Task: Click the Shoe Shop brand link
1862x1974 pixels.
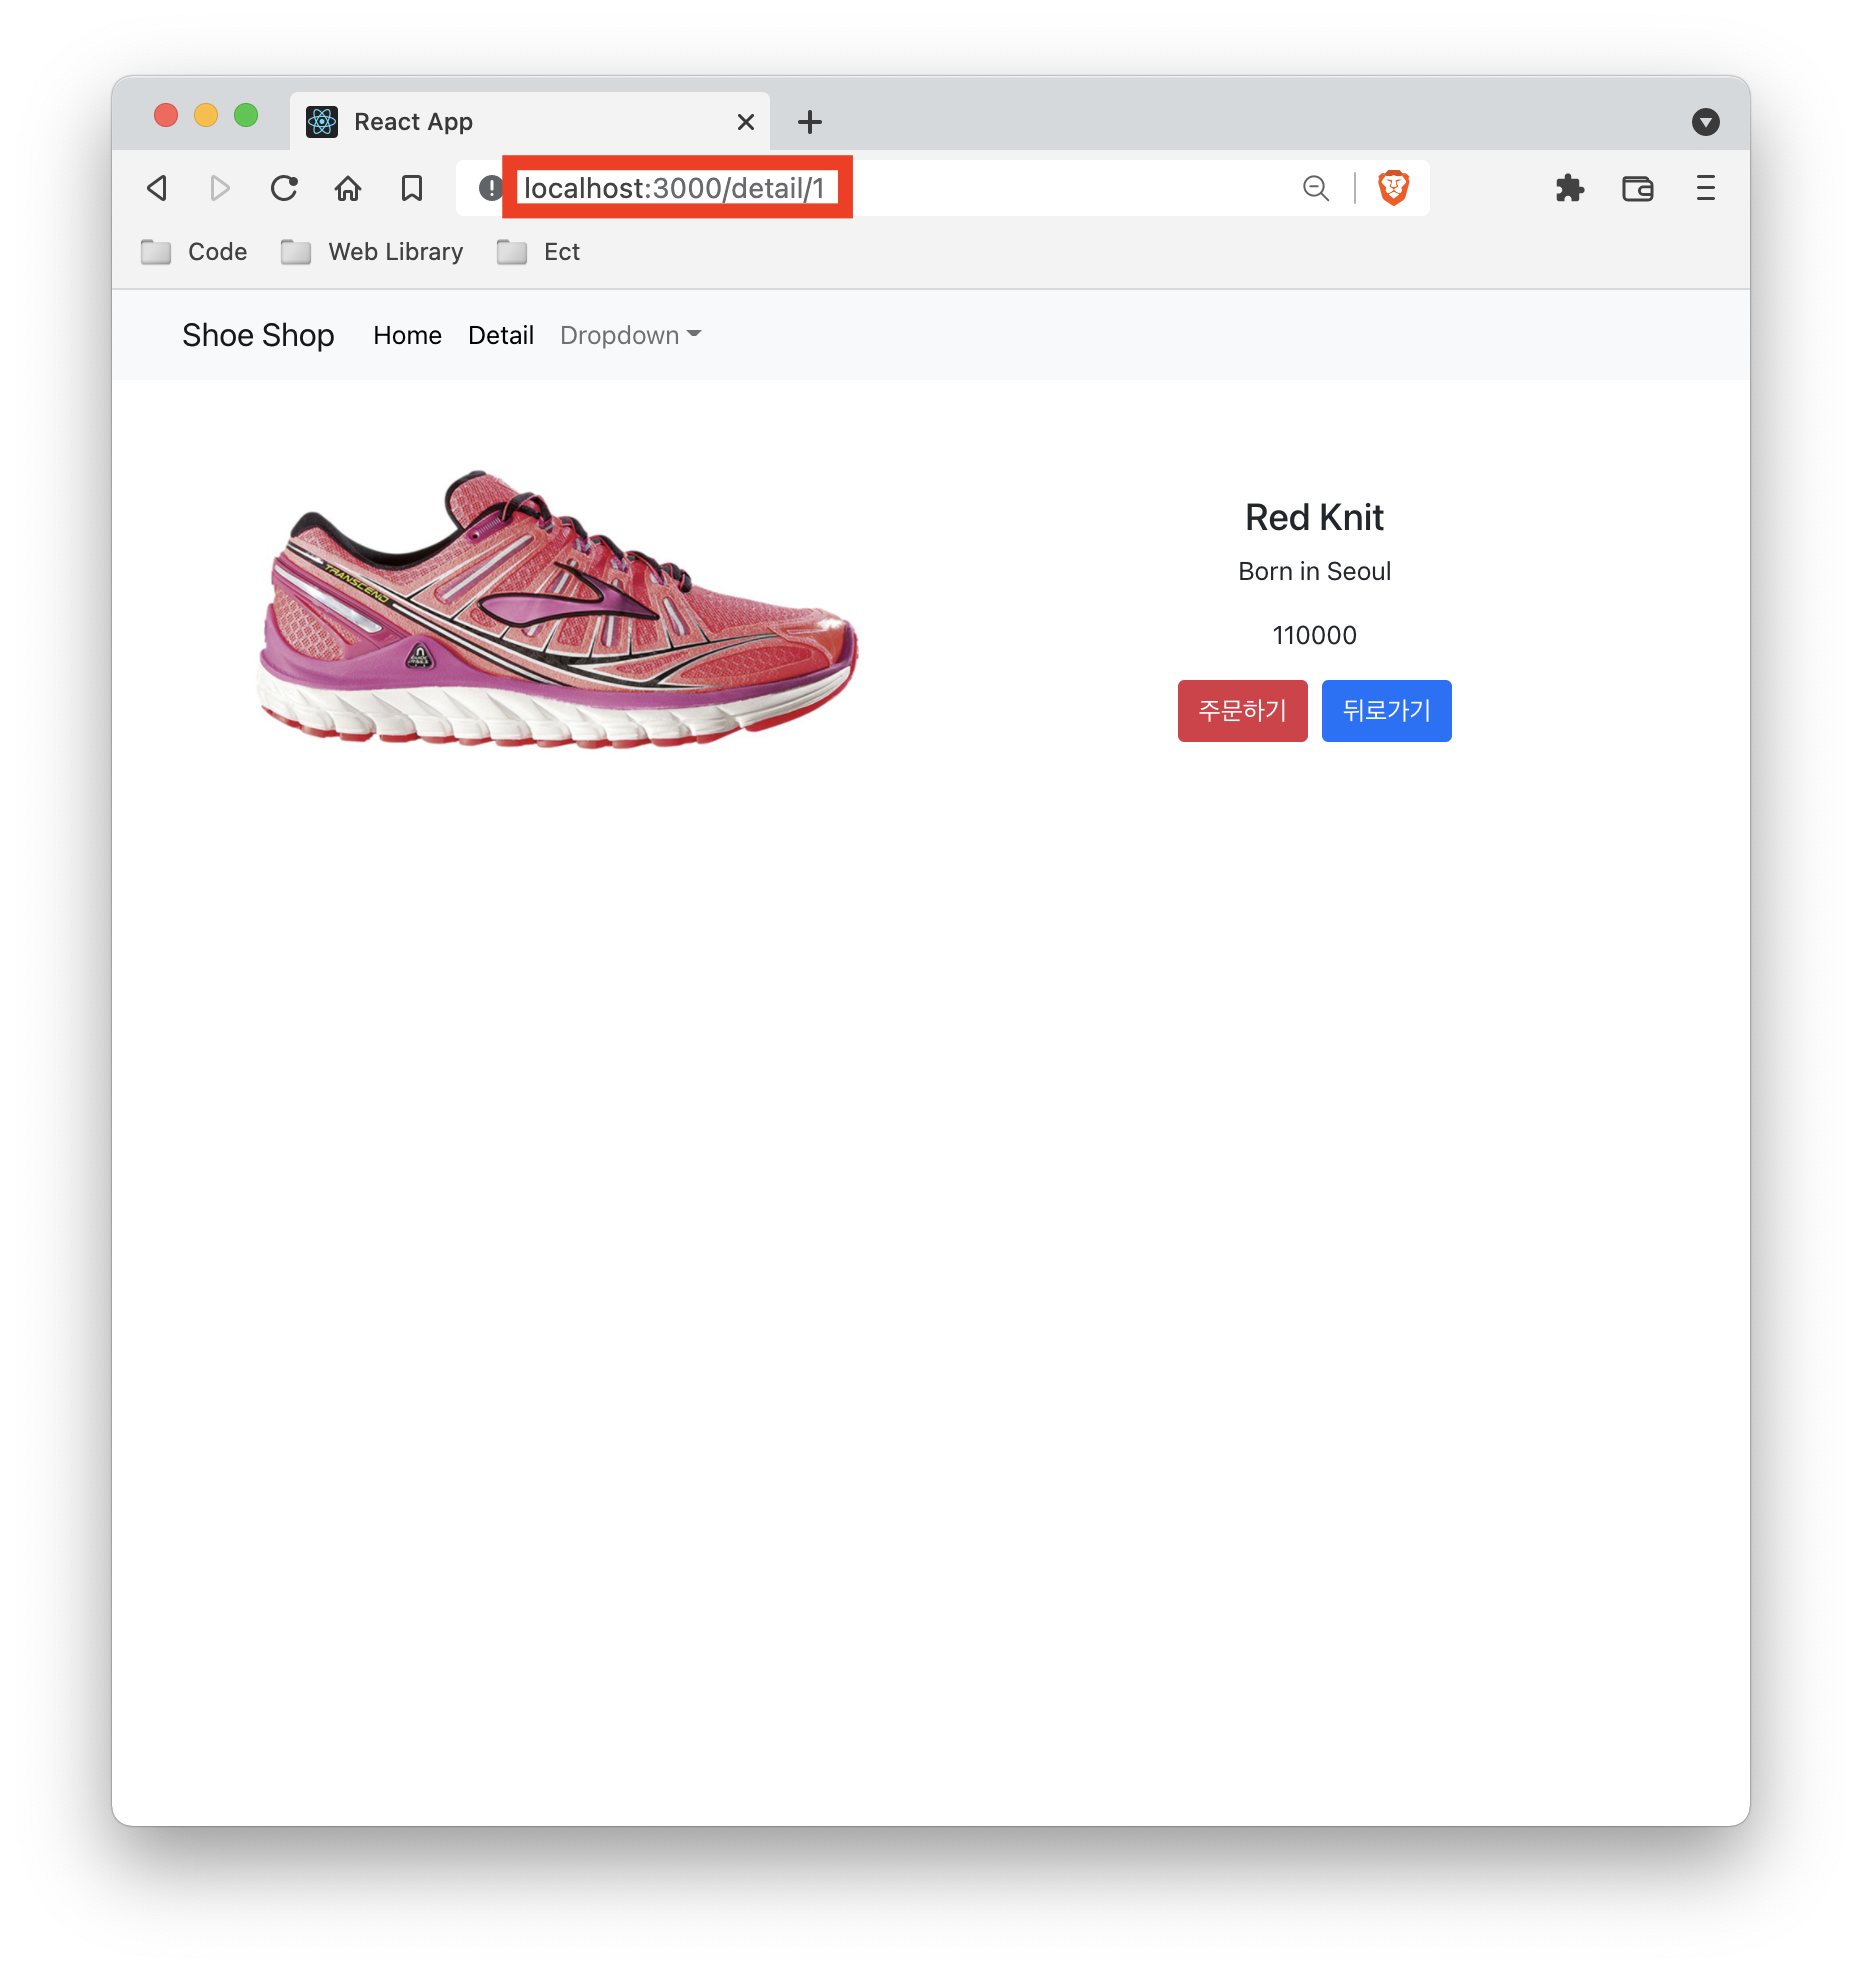Action: [x=258, y=335]
